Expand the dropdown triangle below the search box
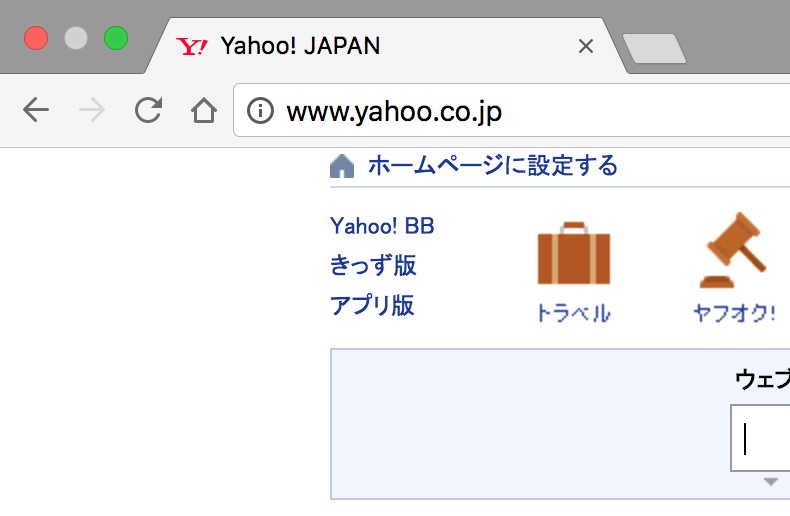Image resolution: width=790 pixels, height=516 pixels. click(x=770, y=482)
